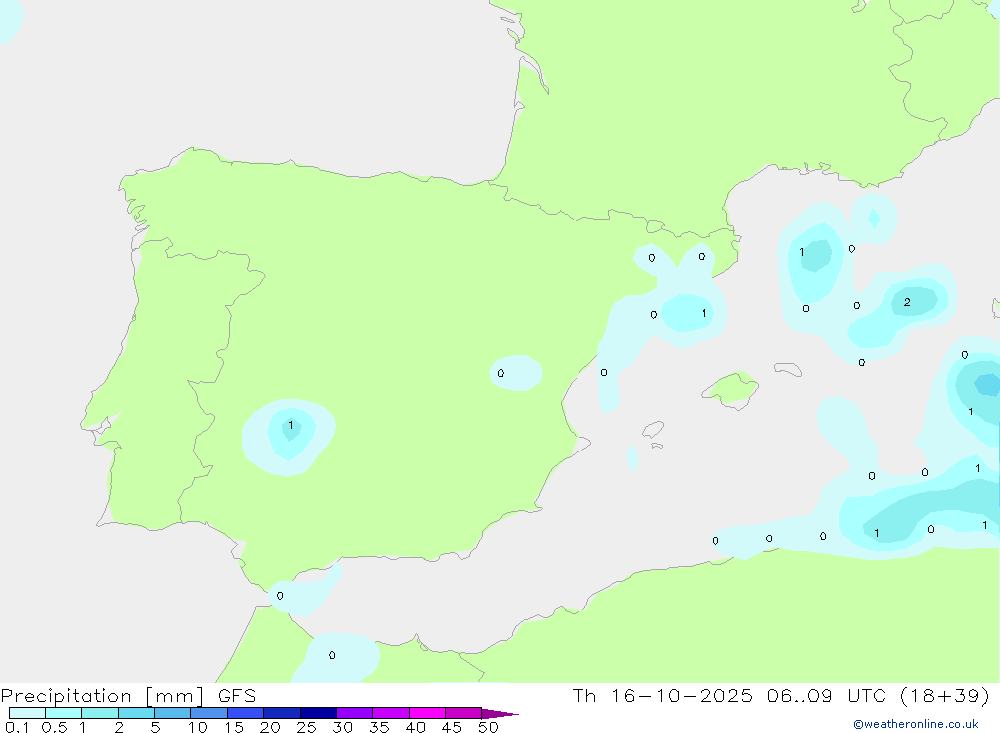Click the '(18+39)' forecast run label
The image size is (1000, 733).
(945, 695)
